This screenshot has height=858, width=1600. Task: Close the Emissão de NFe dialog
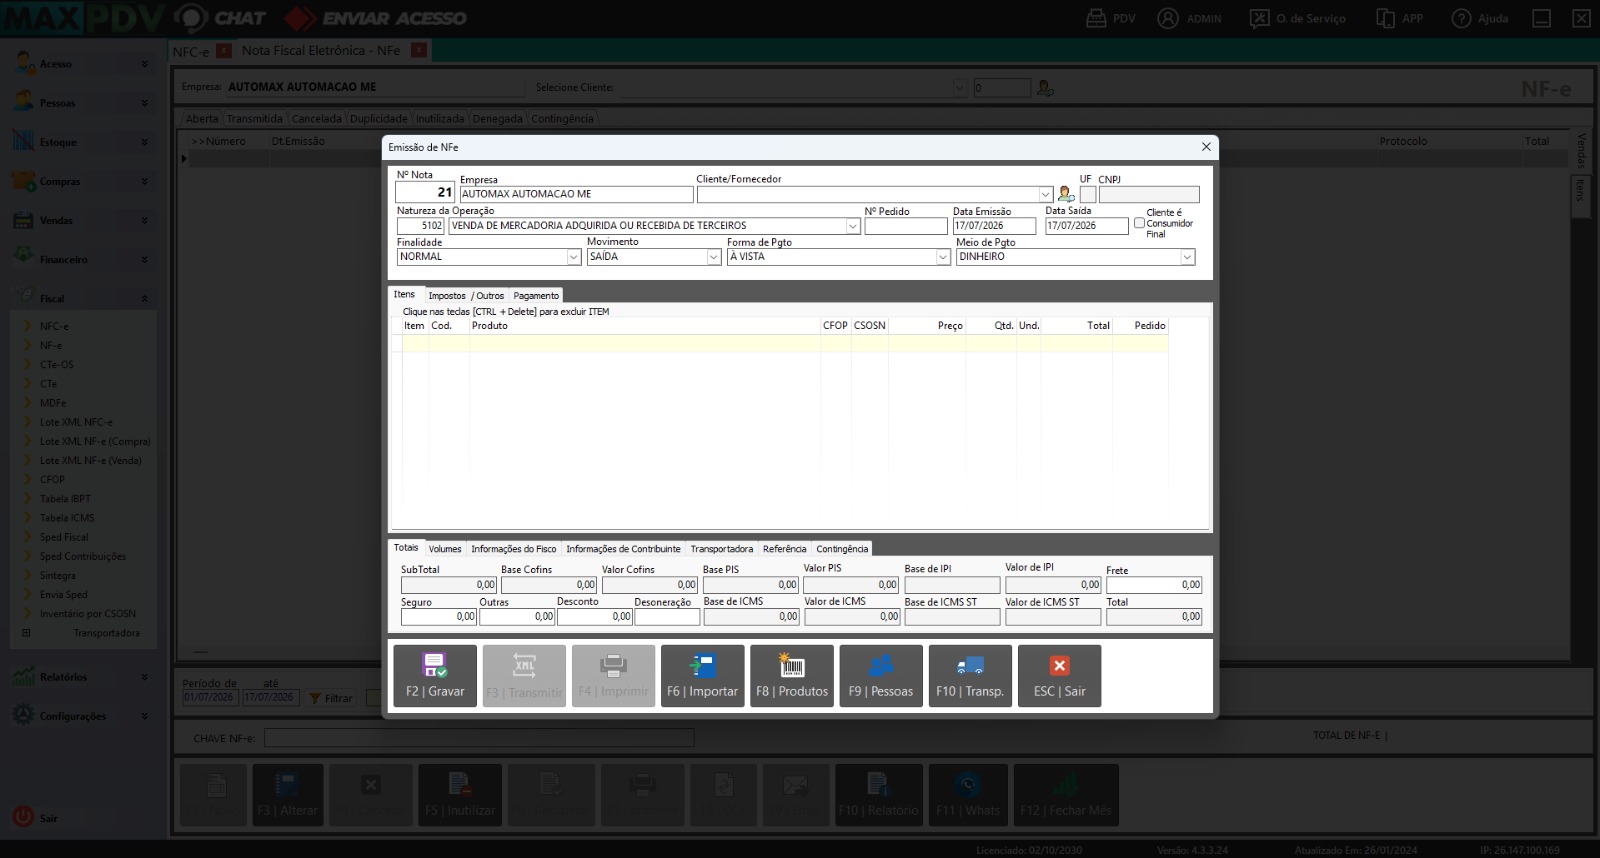(1206, 147)
